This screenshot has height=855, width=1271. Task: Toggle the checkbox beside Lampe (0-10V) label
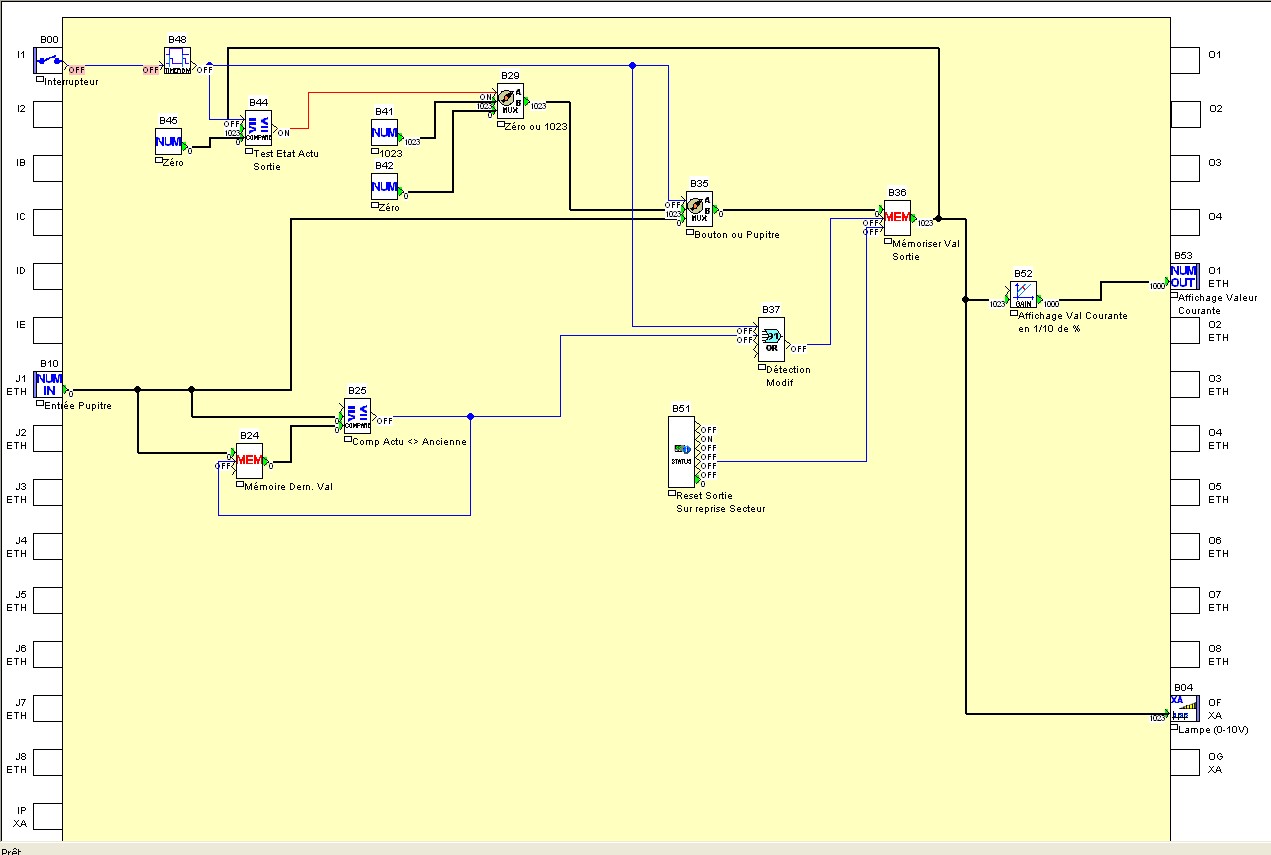tap(1174, 729)
